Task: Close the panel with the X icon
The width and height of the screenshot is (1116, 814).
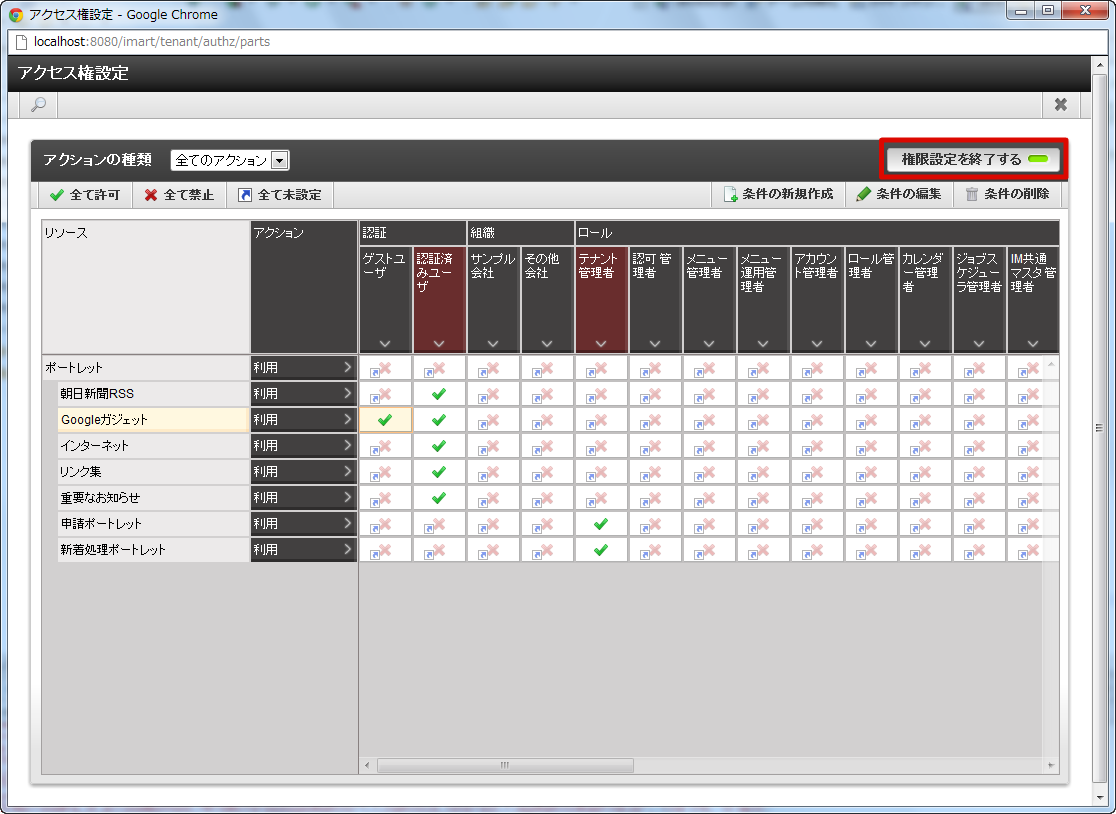Action: click(1060, 105)
